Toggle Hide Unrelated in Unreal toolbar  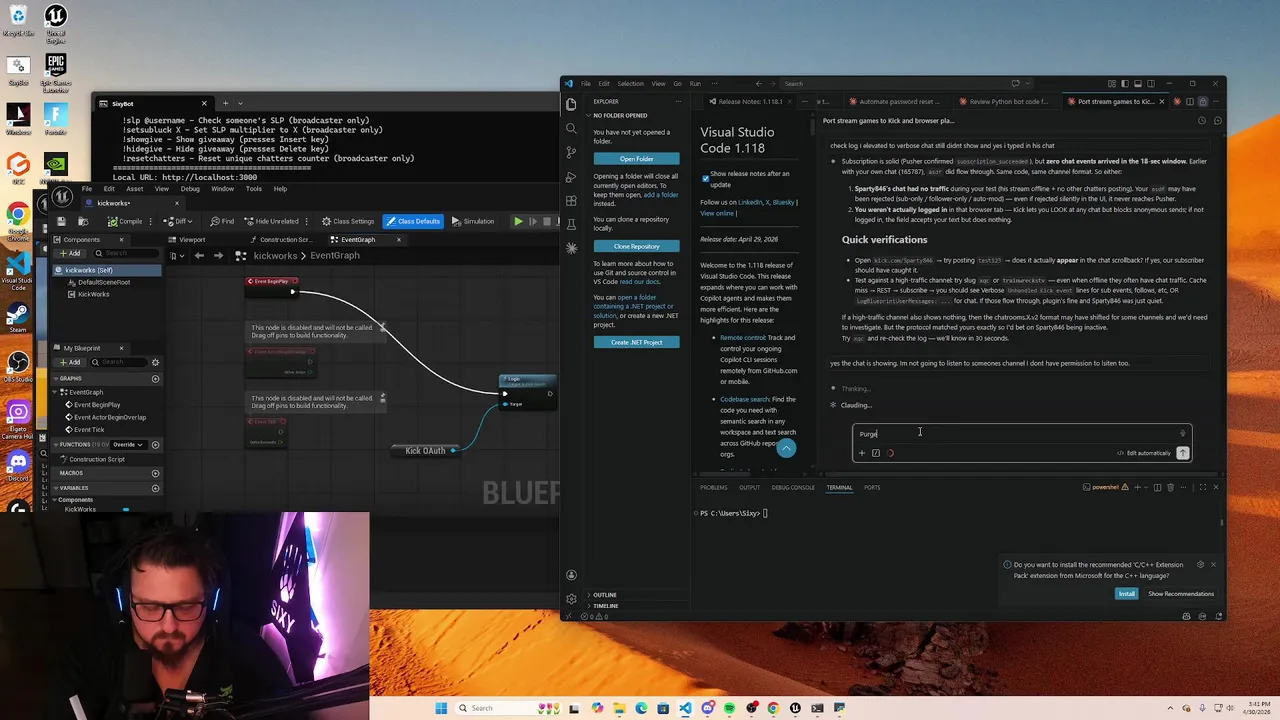[271, 221]
